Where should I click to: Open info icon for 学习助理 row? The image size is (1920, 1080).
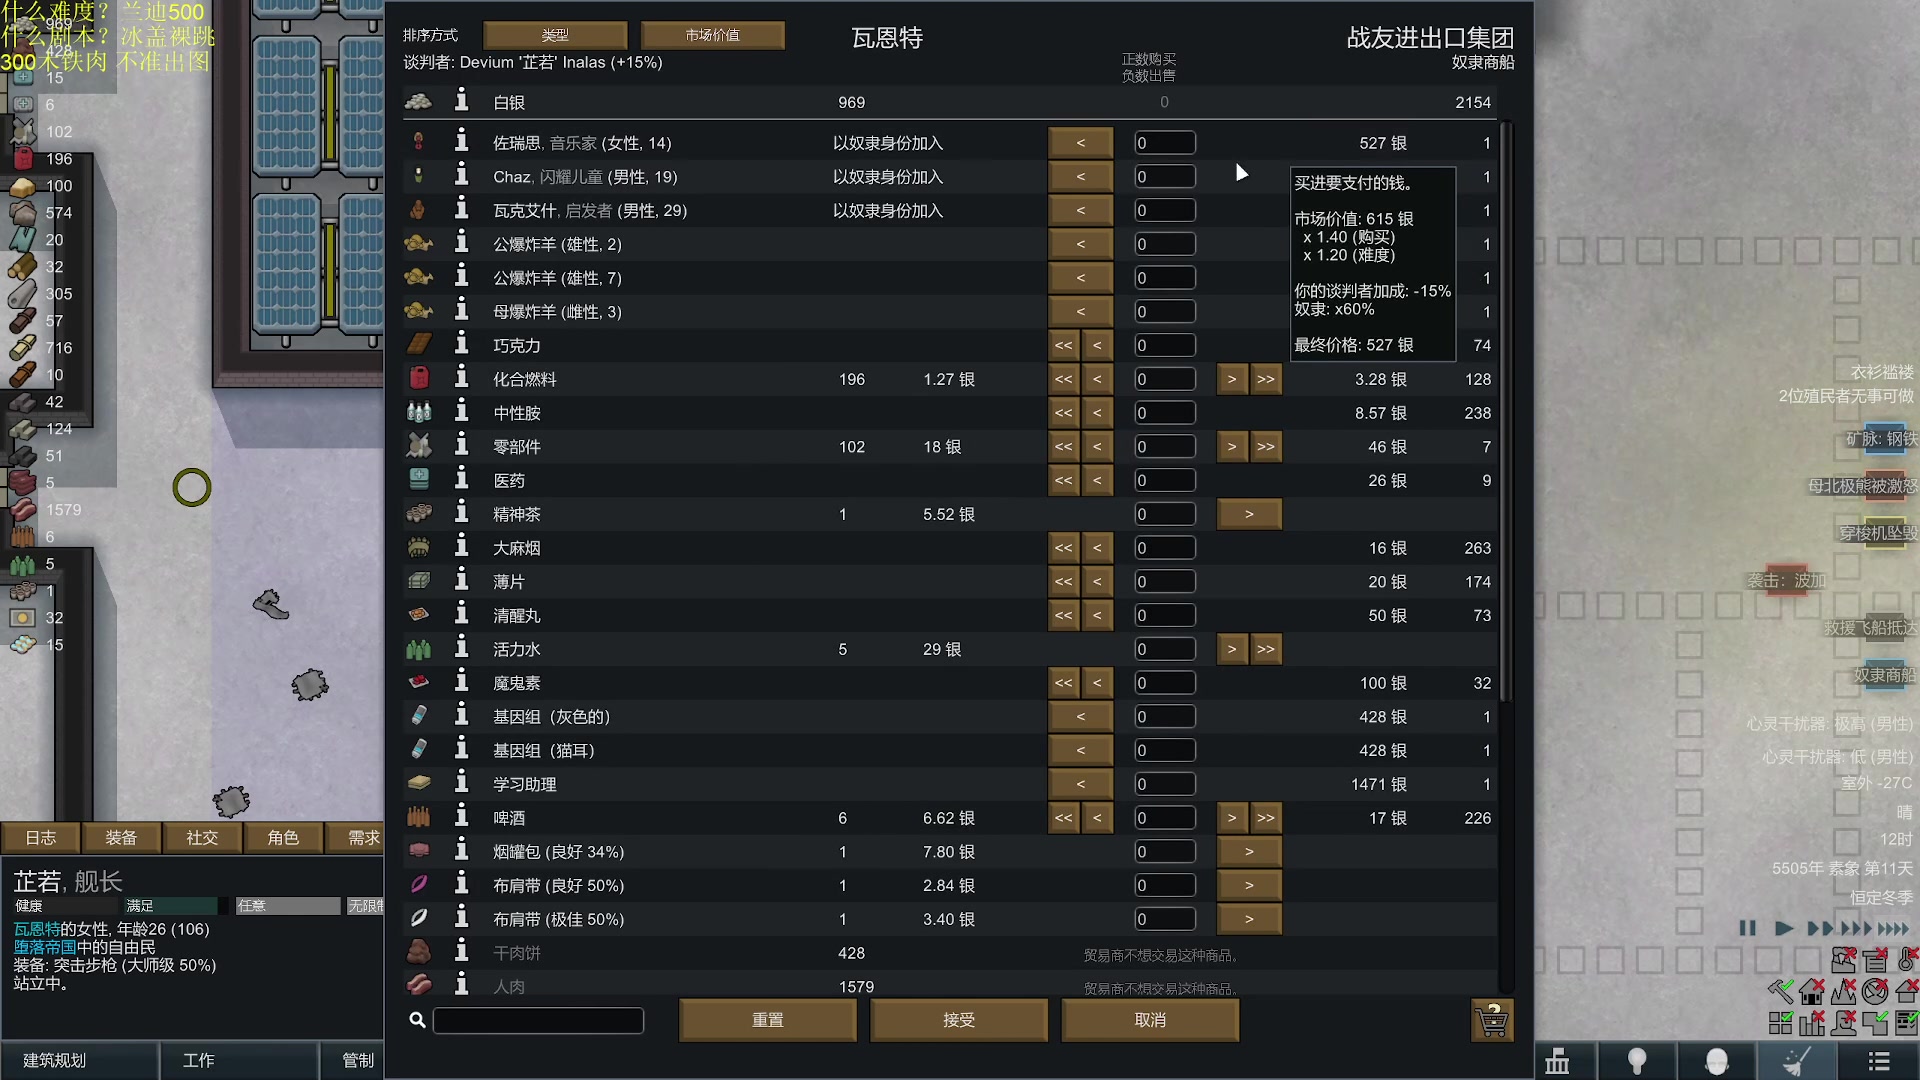pos(461,784)
